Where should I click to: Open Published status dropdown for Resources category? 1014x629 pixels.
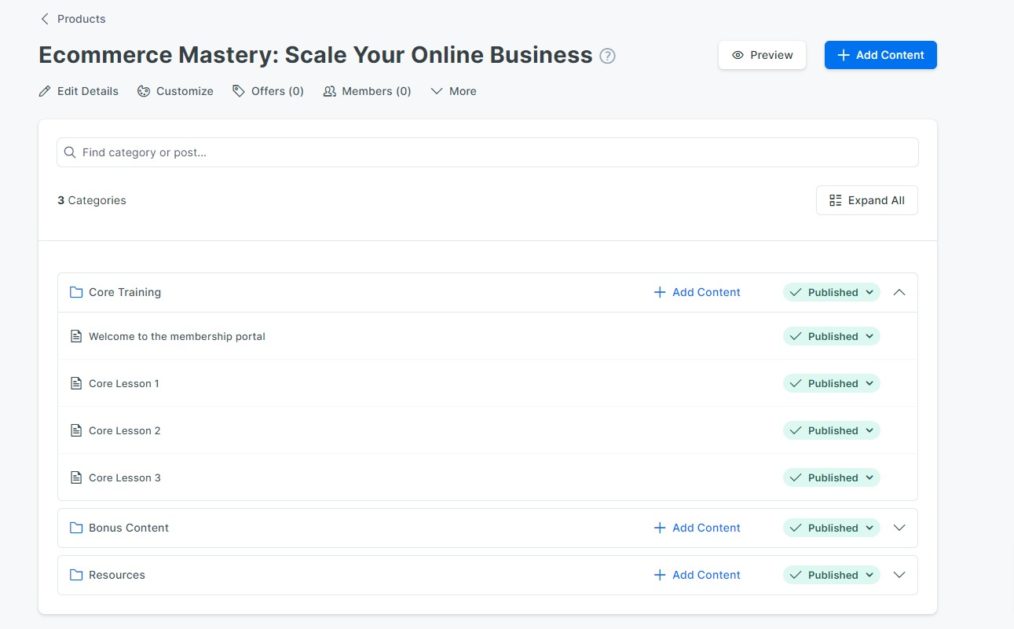tap(832, 575)
